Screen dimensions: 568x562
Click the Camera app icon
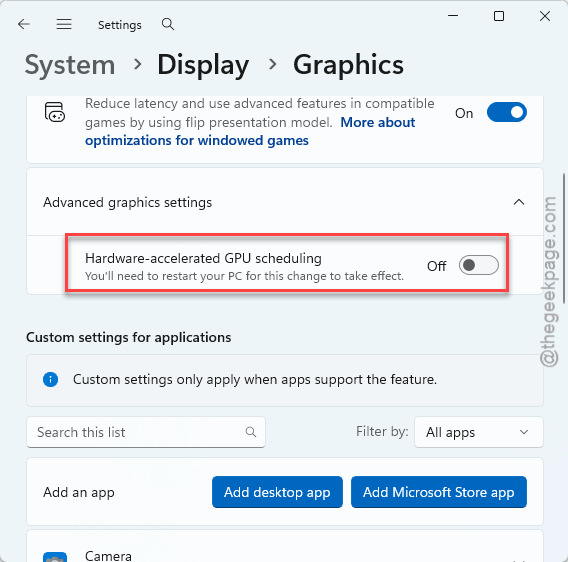[x=55, y=557]
